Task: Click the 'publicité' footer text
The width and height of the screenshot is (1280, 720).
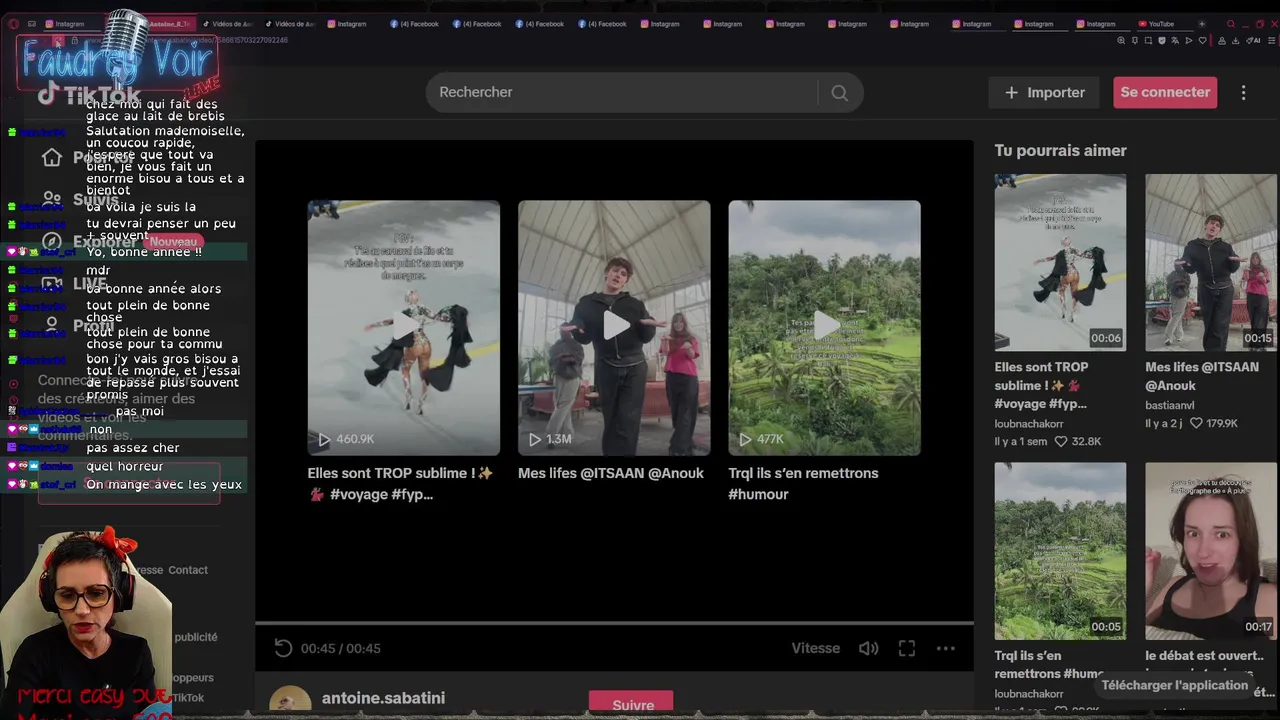Action: coord(196,637)
